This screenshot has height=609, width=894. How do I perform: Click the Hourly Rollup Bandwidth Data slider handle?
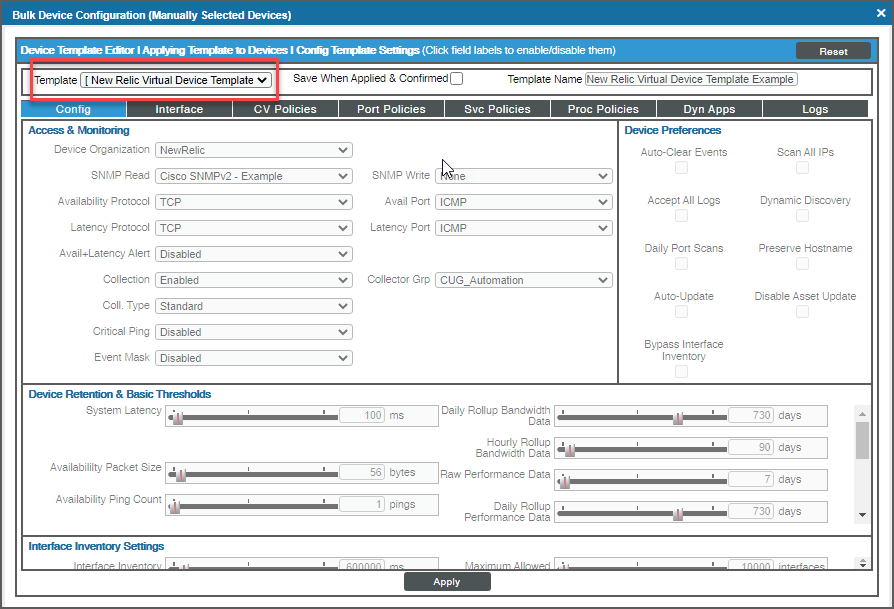tap(570, 450)
